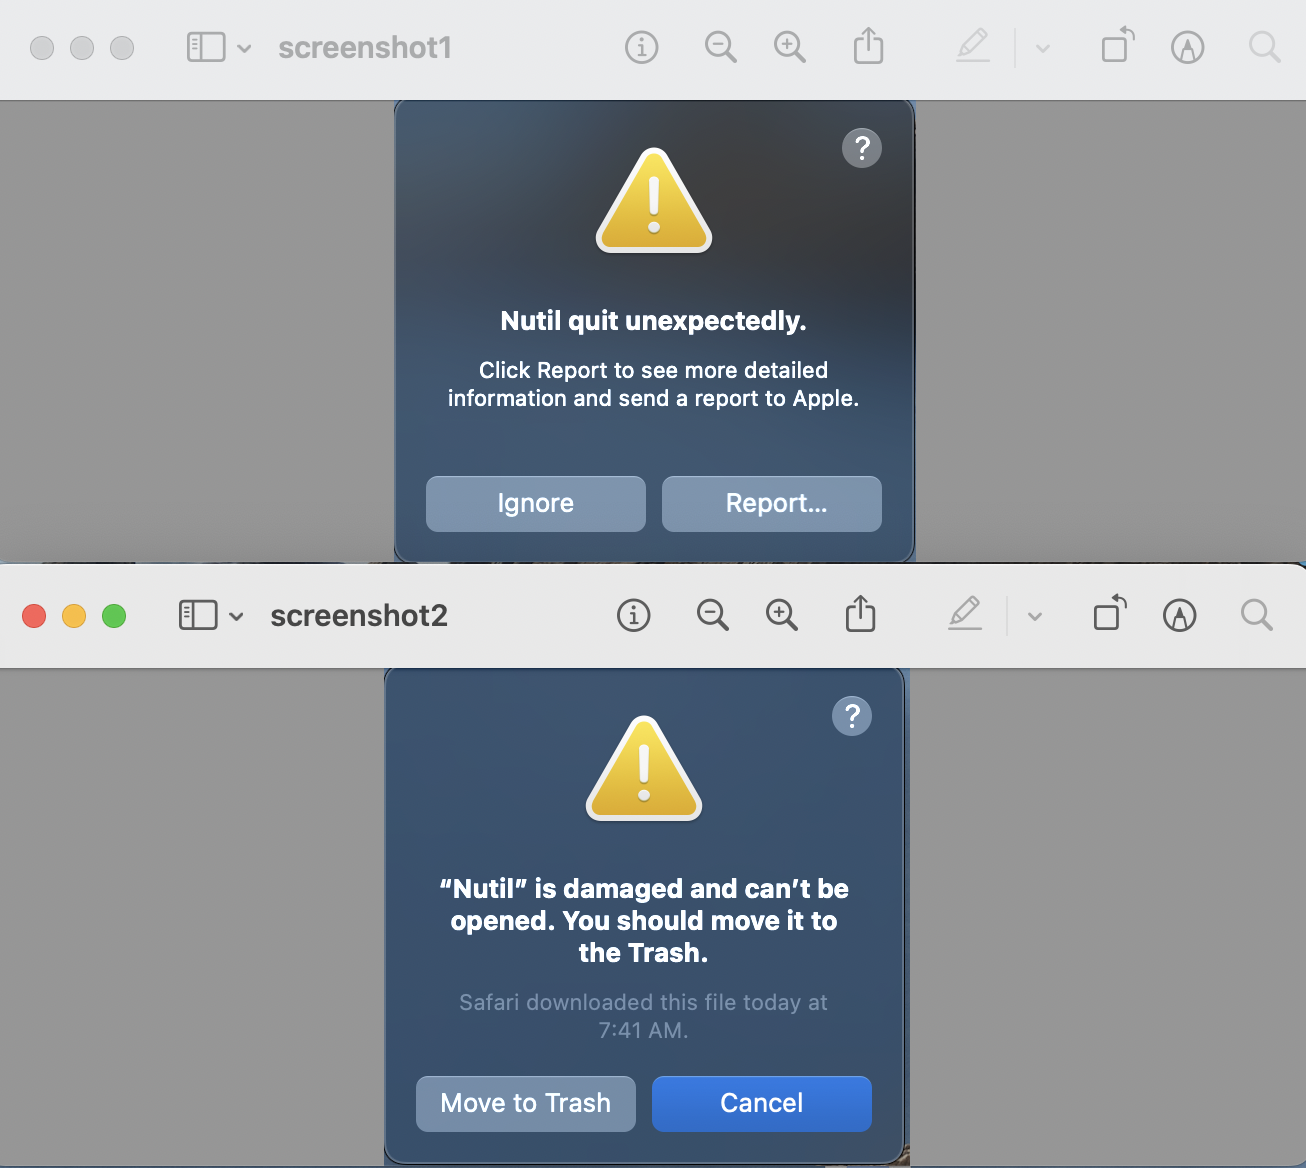
Task: Expand sidebar view chevron in screenshot1 window
Action: pos(244,48)
